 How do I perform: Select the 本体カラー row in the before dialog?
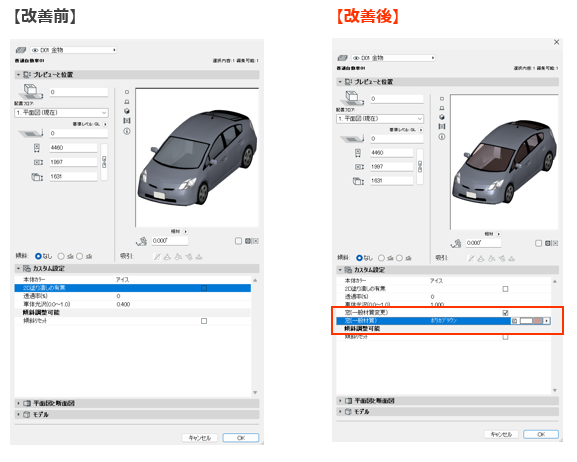(x=133, y=280)
